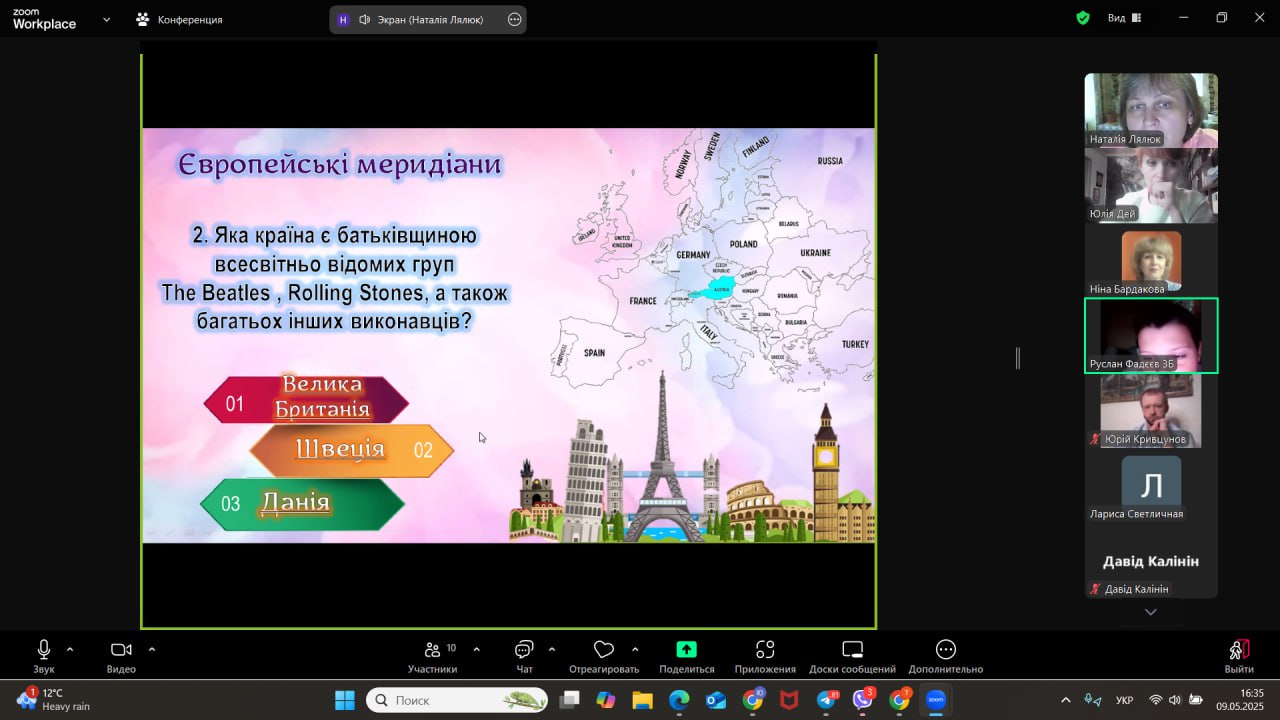Click the taskbar Поиск search box
Image resolution: width=1280 pixels, height=720 pixels.
coord(457,700)
